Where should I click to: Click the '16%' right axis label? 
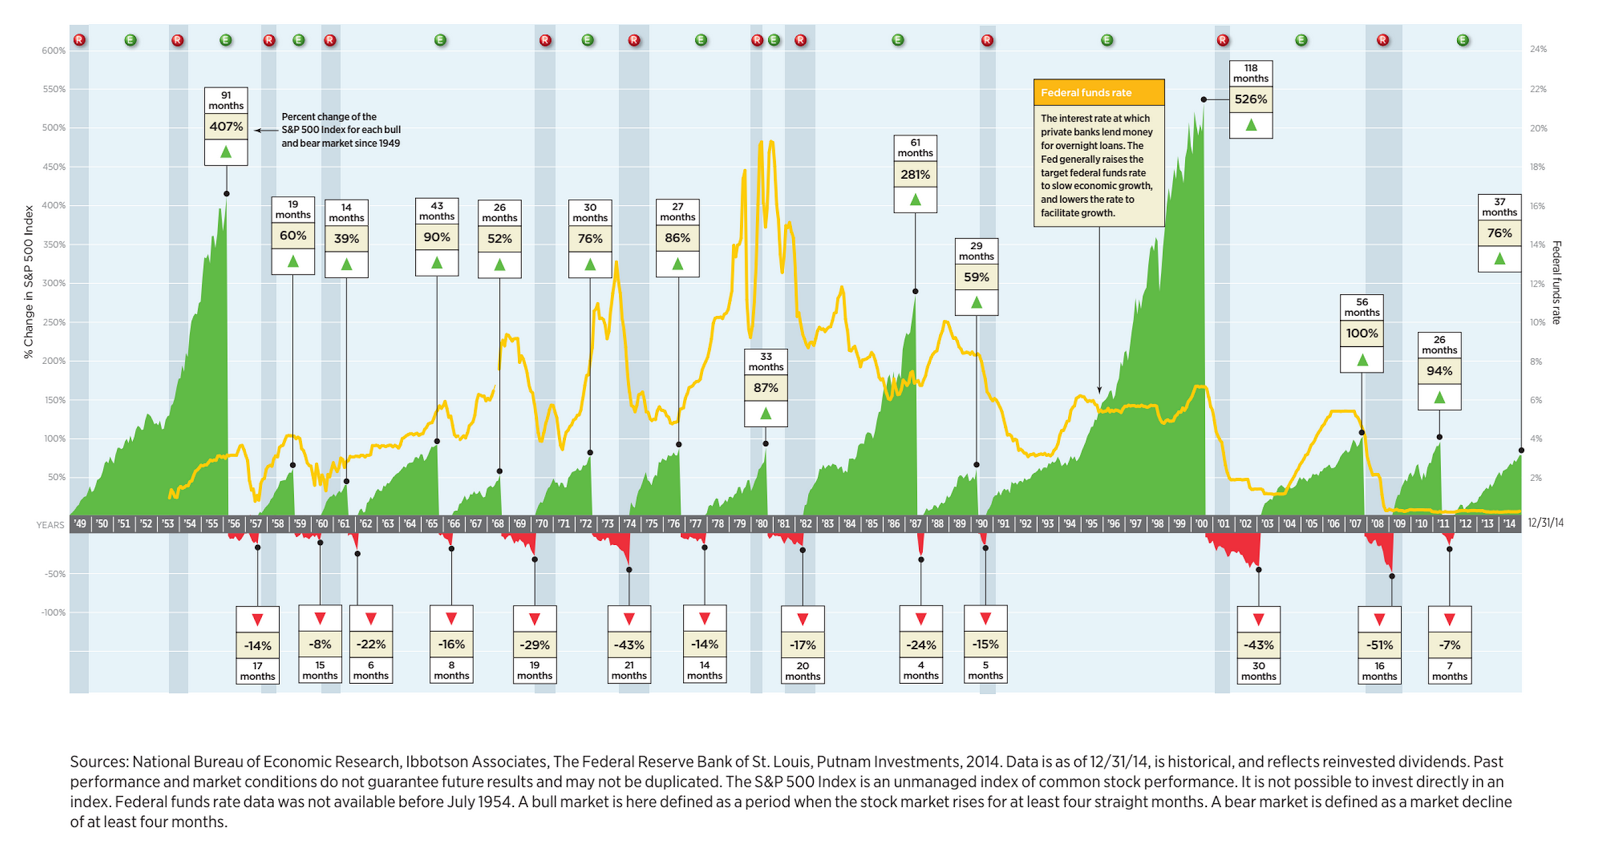(1538, 206)
